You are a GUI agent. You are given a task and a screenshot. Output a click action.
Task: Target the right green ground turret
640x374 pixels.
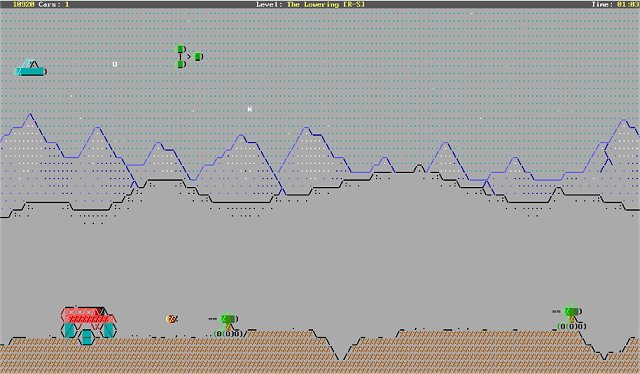pos(570,318)
